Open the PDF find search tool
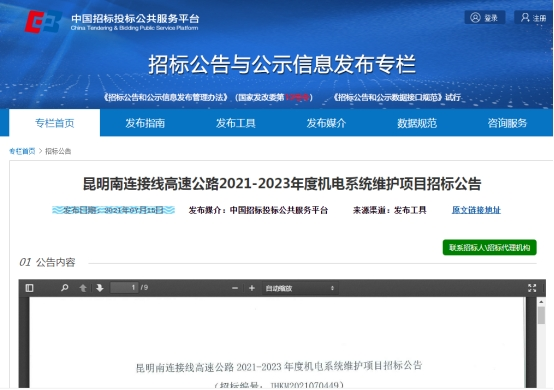 point(64,288)
